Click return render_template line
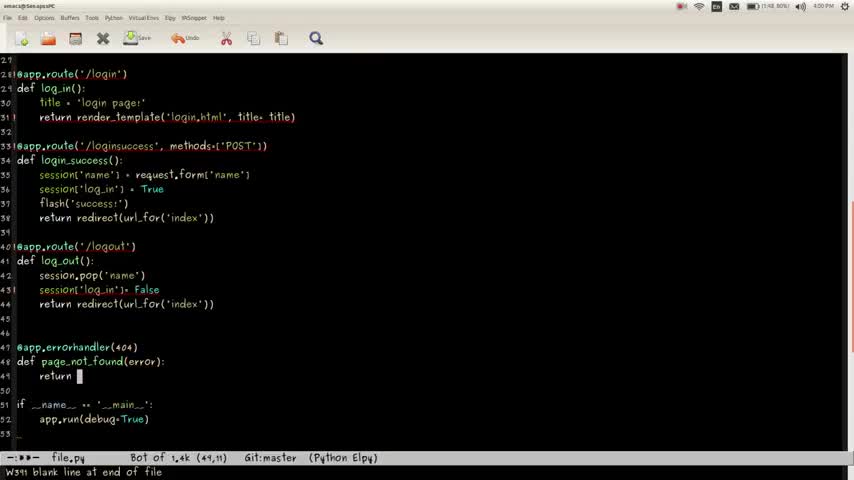The height and width of the screenshot is (480, 854). [x=167, y=117]
